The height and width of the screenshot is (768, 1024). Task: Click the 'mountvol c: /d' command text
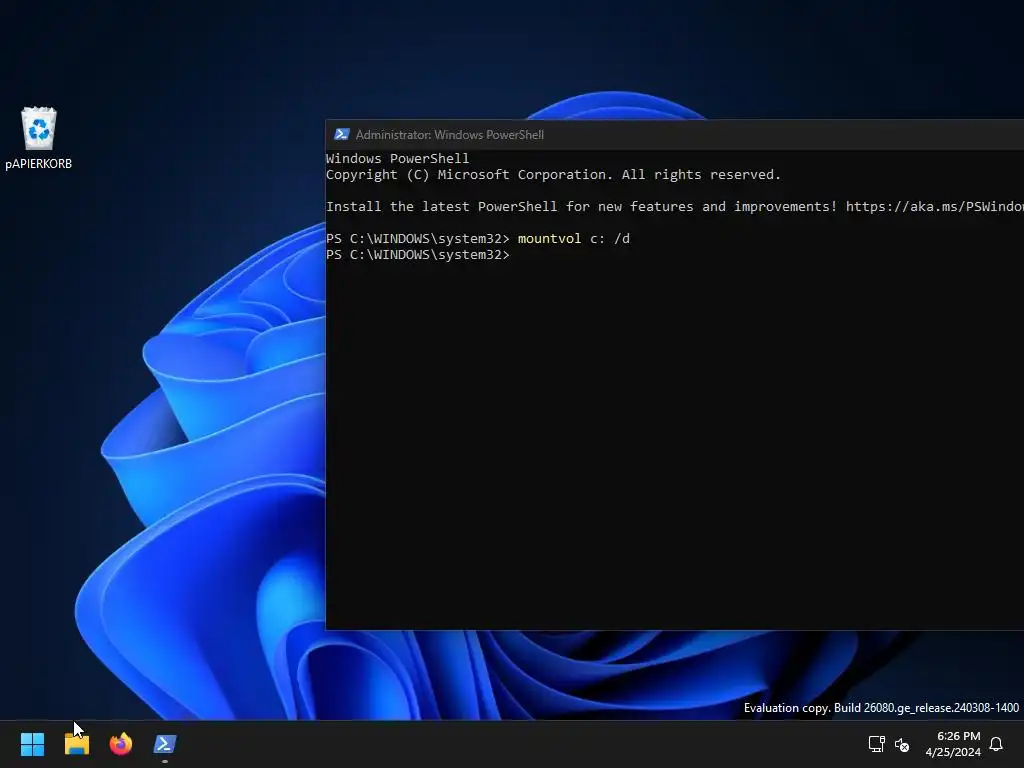tap(573, 238)
